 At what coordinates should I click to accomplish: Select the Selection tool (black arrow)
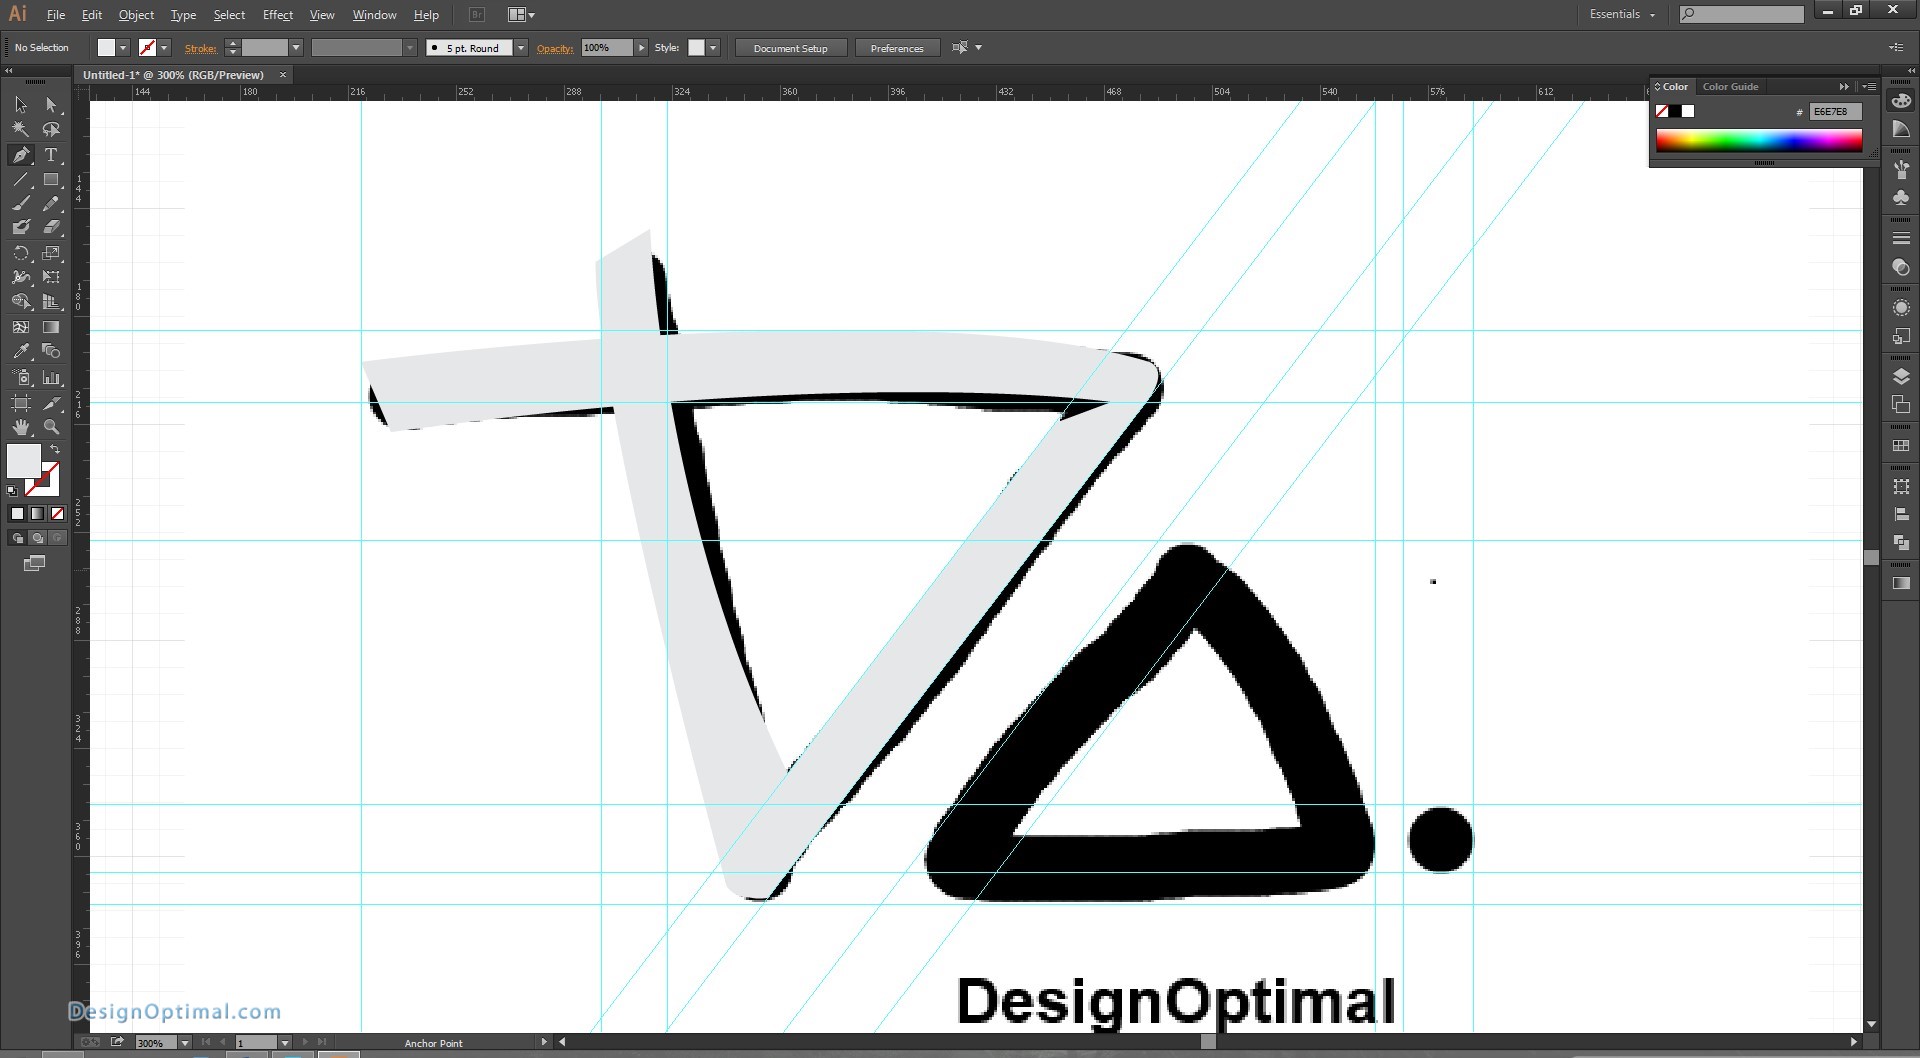pyautogui.click(x=21, y=105)
